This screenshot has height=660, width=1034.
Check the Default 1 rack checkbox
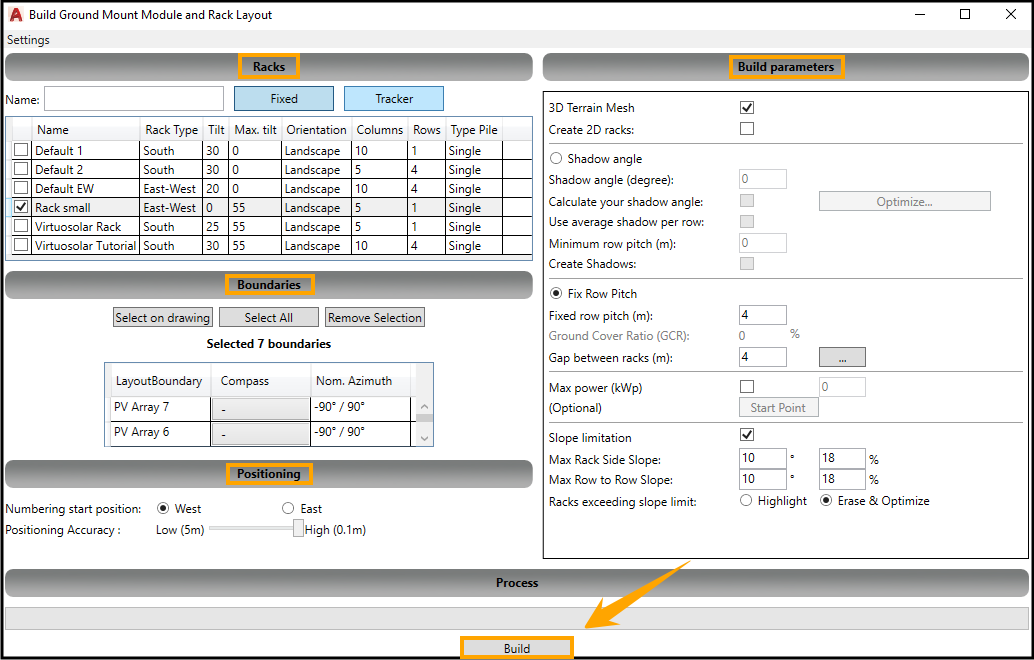[x=21, y=150]
